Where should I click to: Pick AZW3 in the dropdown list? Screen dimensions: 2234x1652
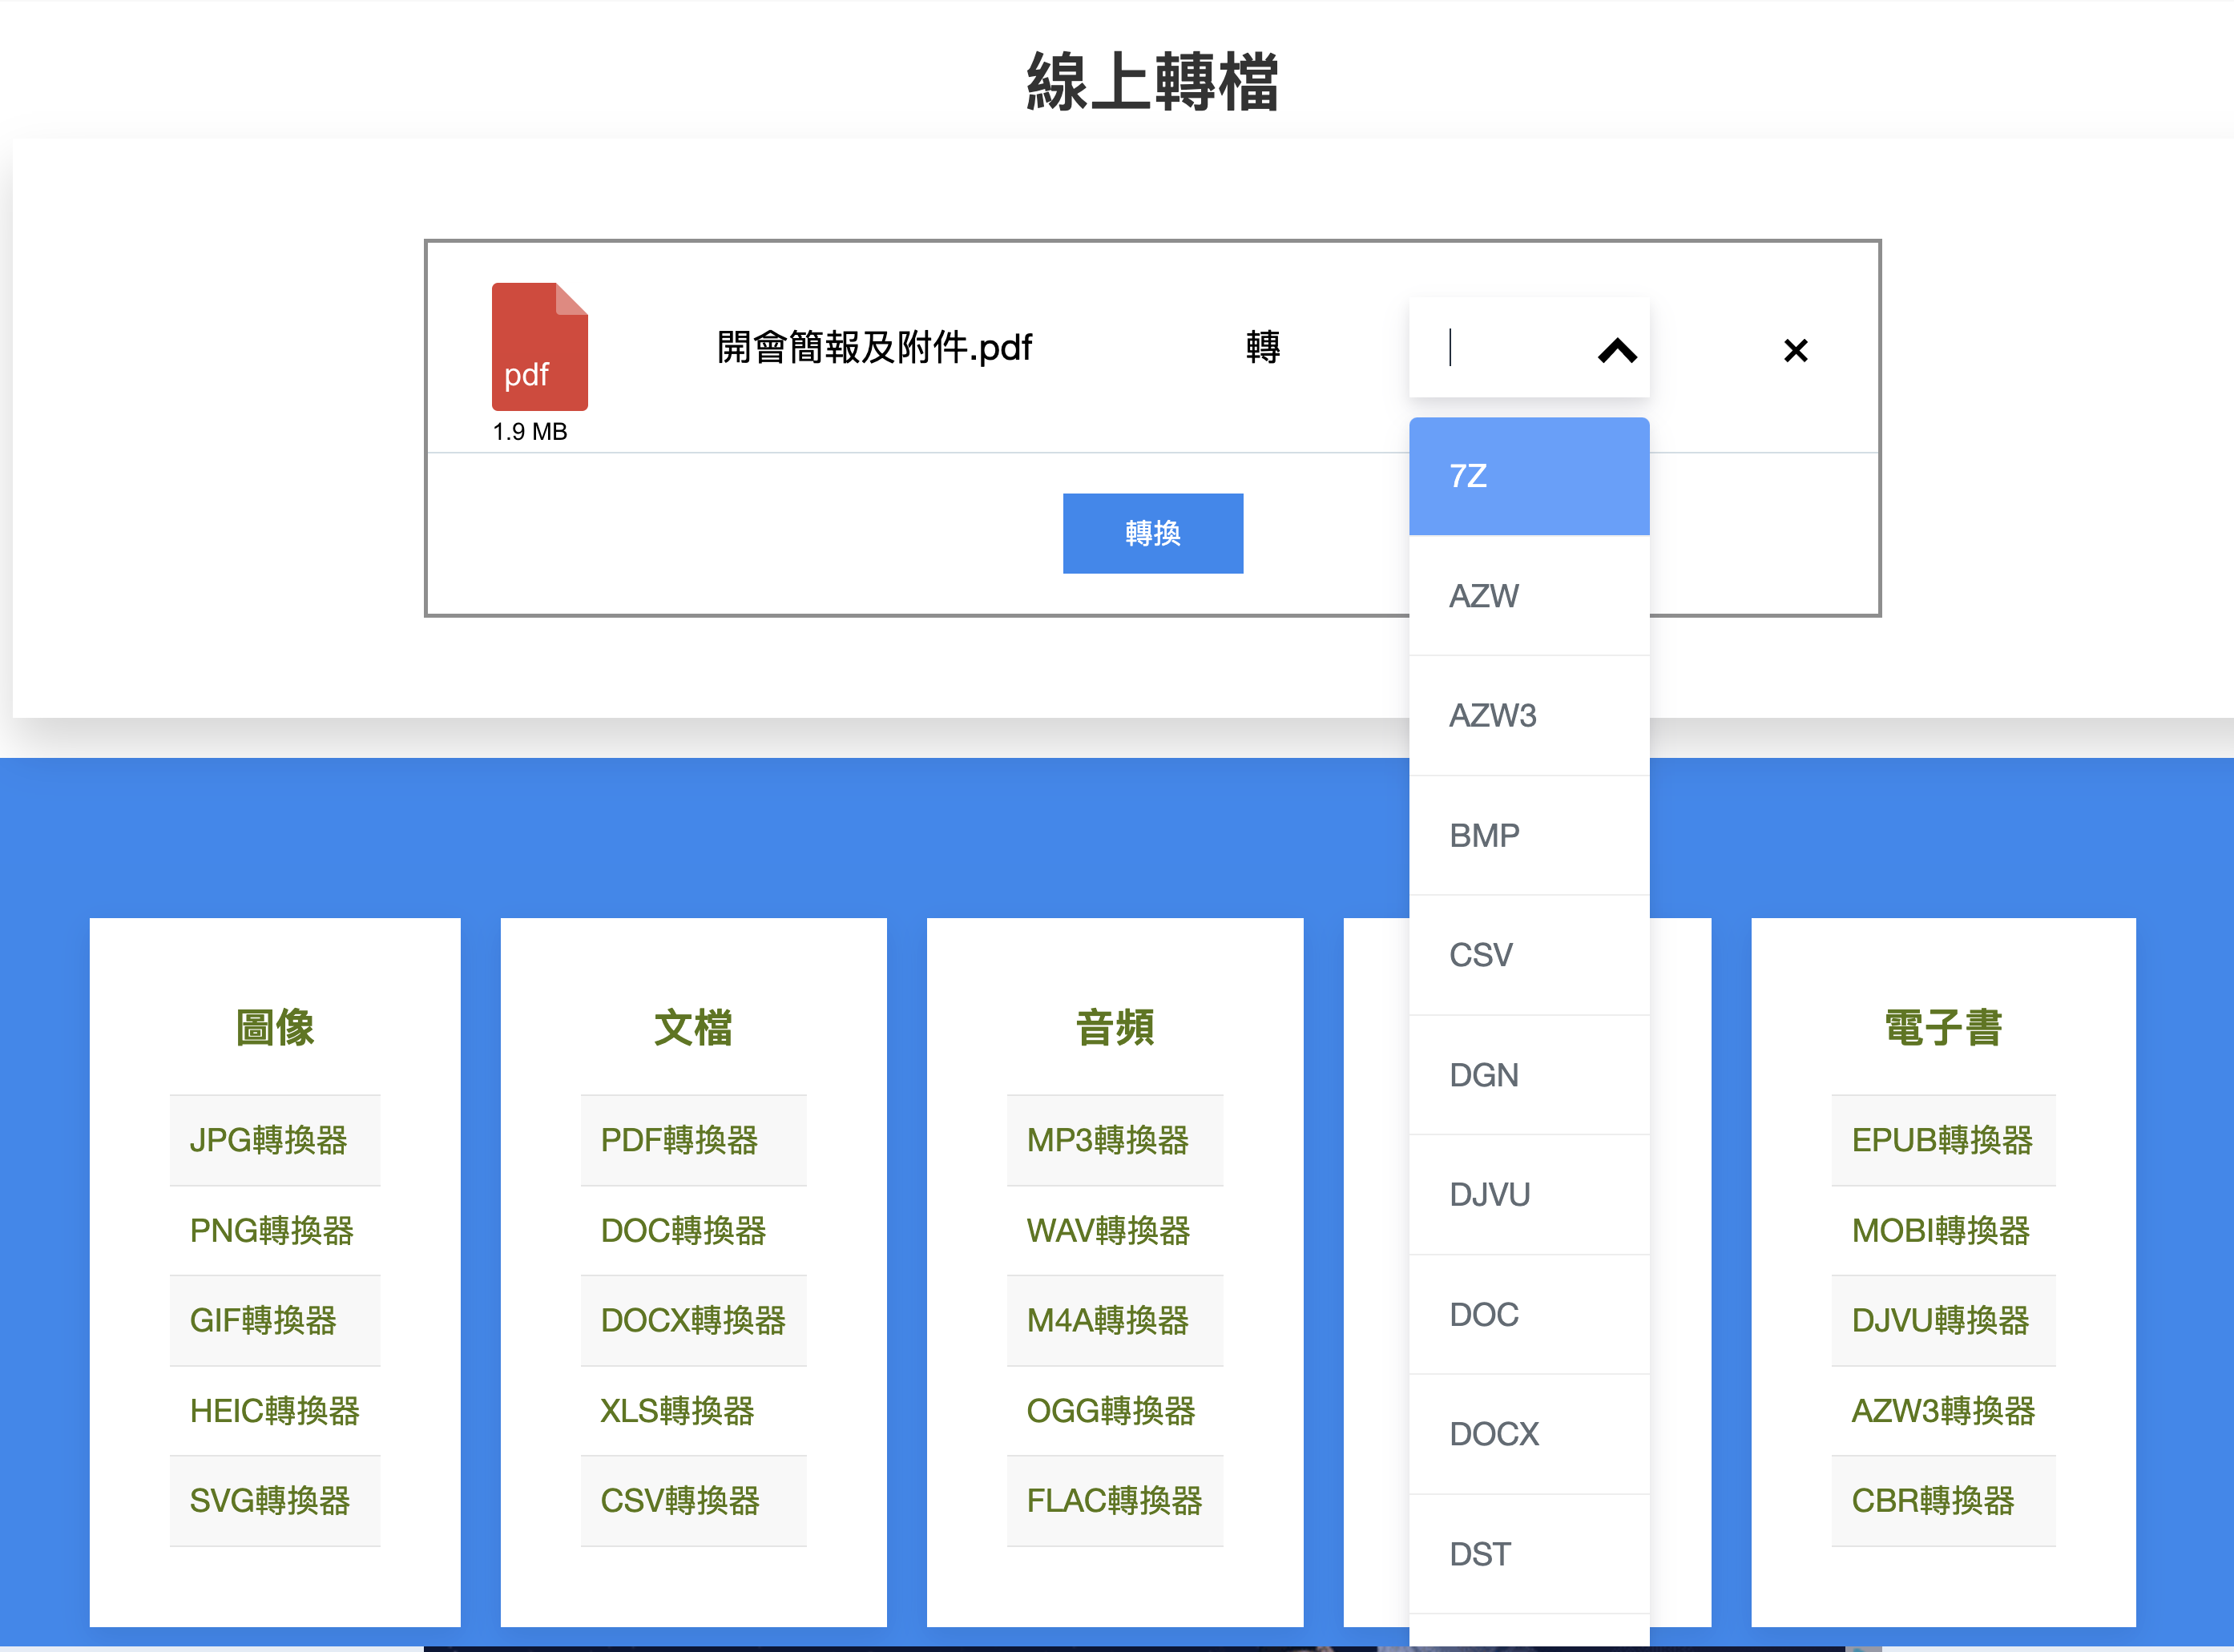[1528, 716]
